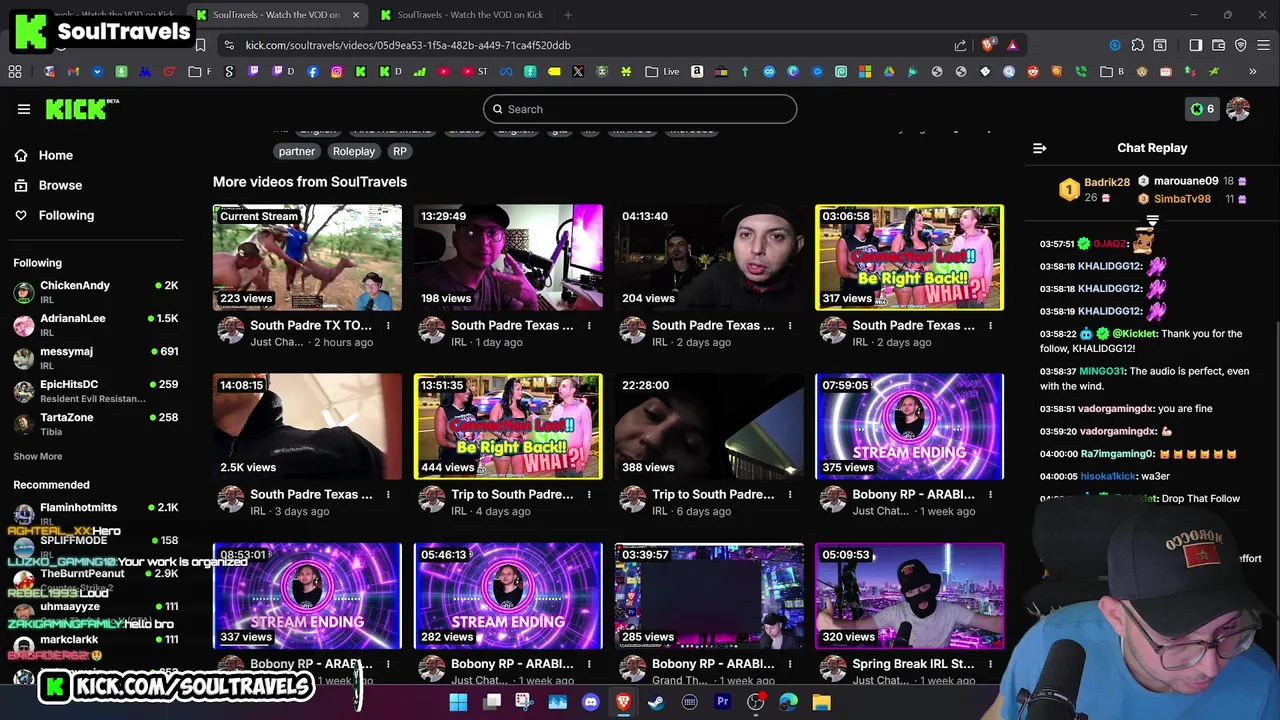Open Brave Rewards triangle icon

tap(1012, 45)
